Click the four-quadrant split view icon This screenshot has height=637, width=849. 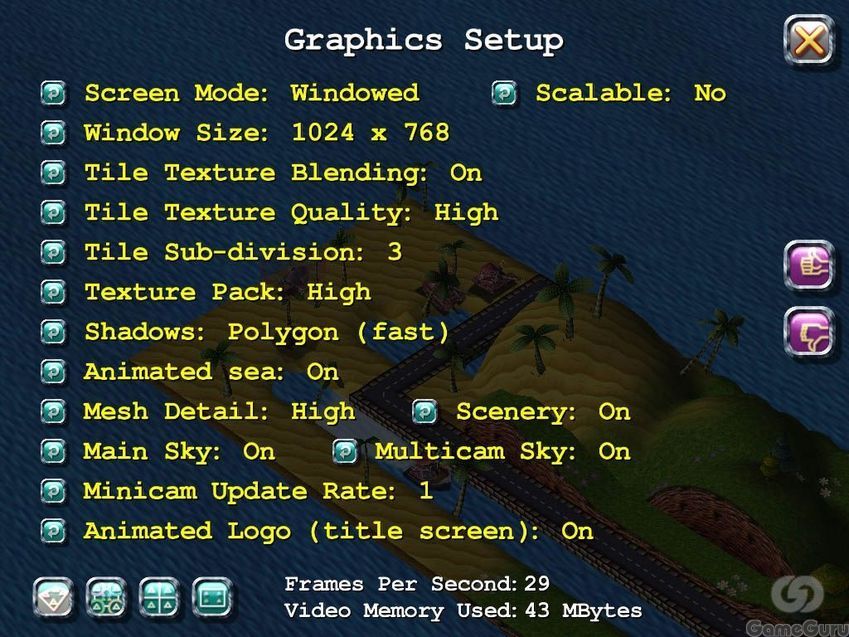coord(159,598)
